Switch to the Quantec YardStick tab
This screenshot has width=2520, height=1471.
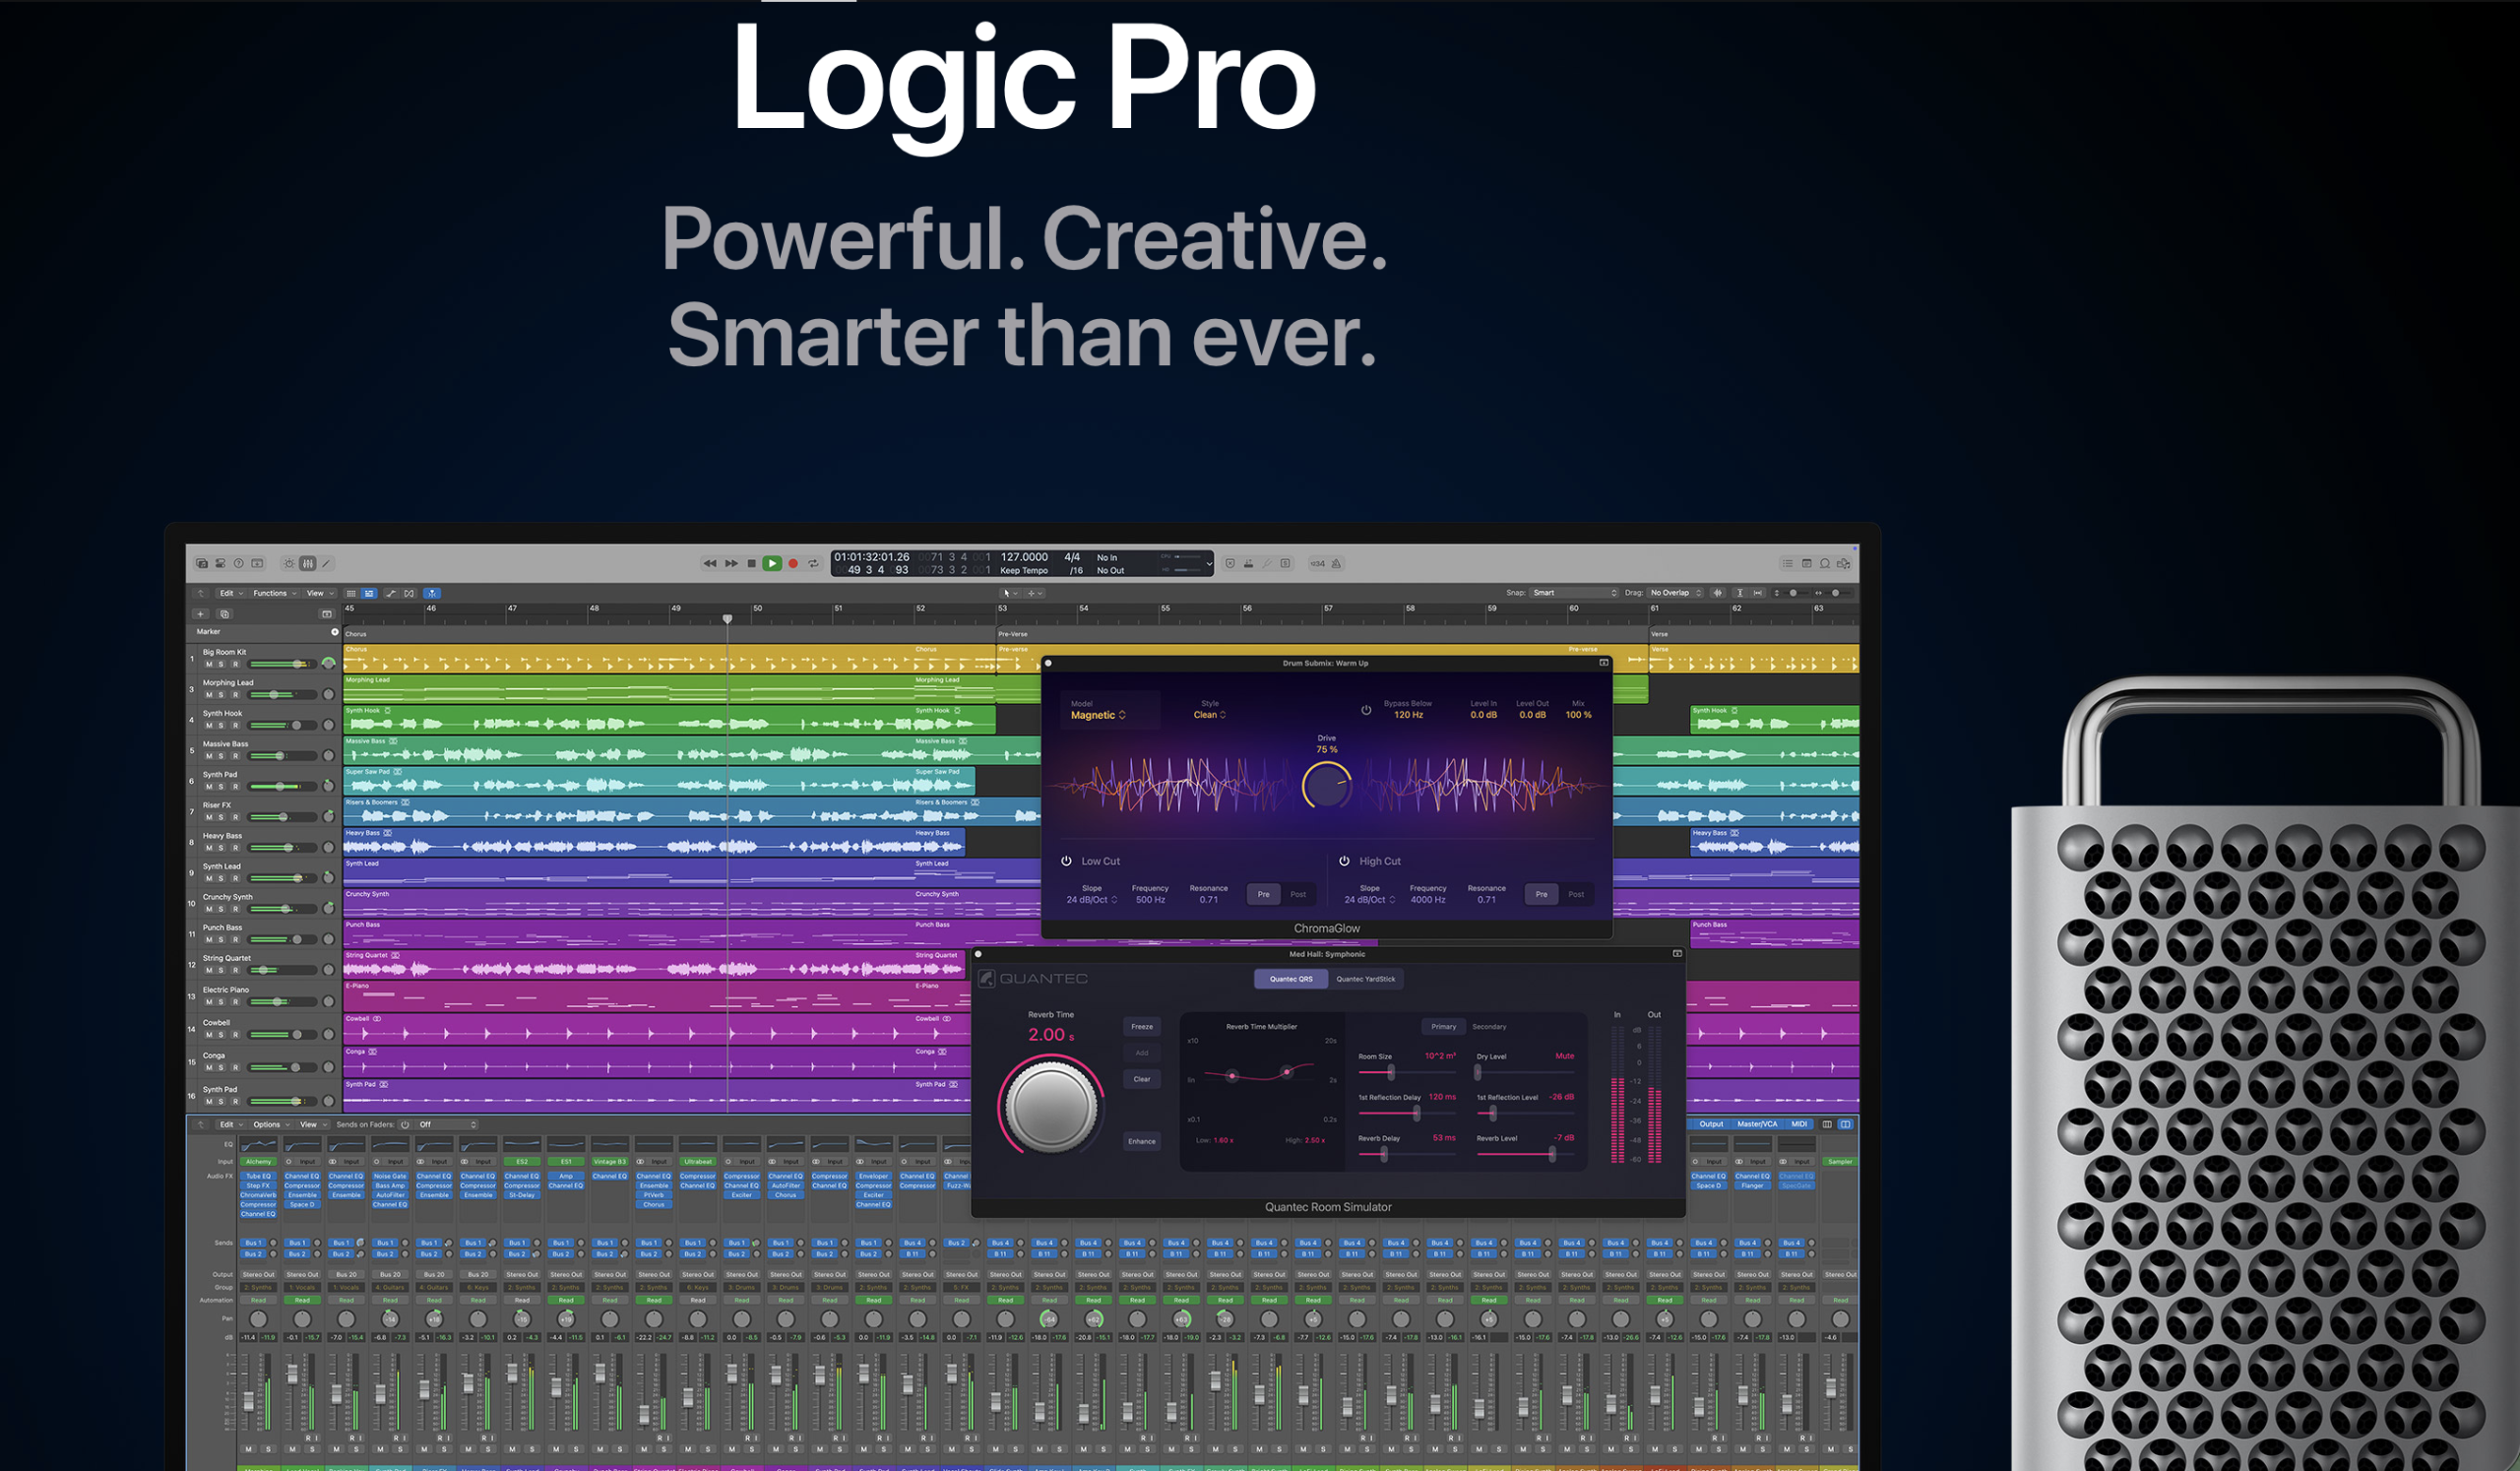pos(1365,979)
